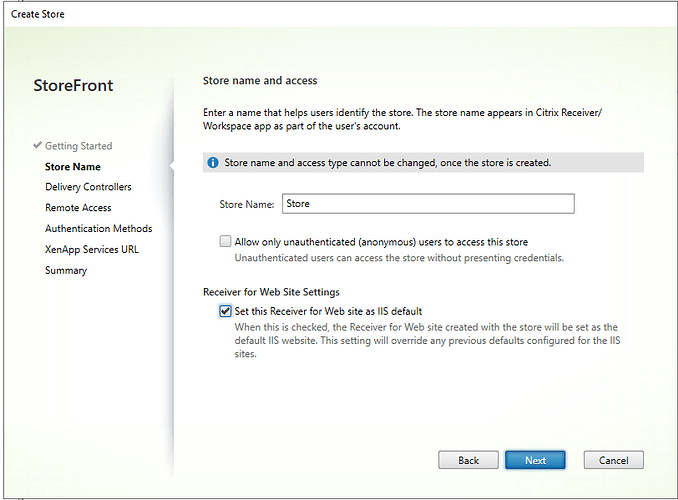Enable the anonymous users only checkbox
This screenshot has width=678, height=500.
click(226, 241)
